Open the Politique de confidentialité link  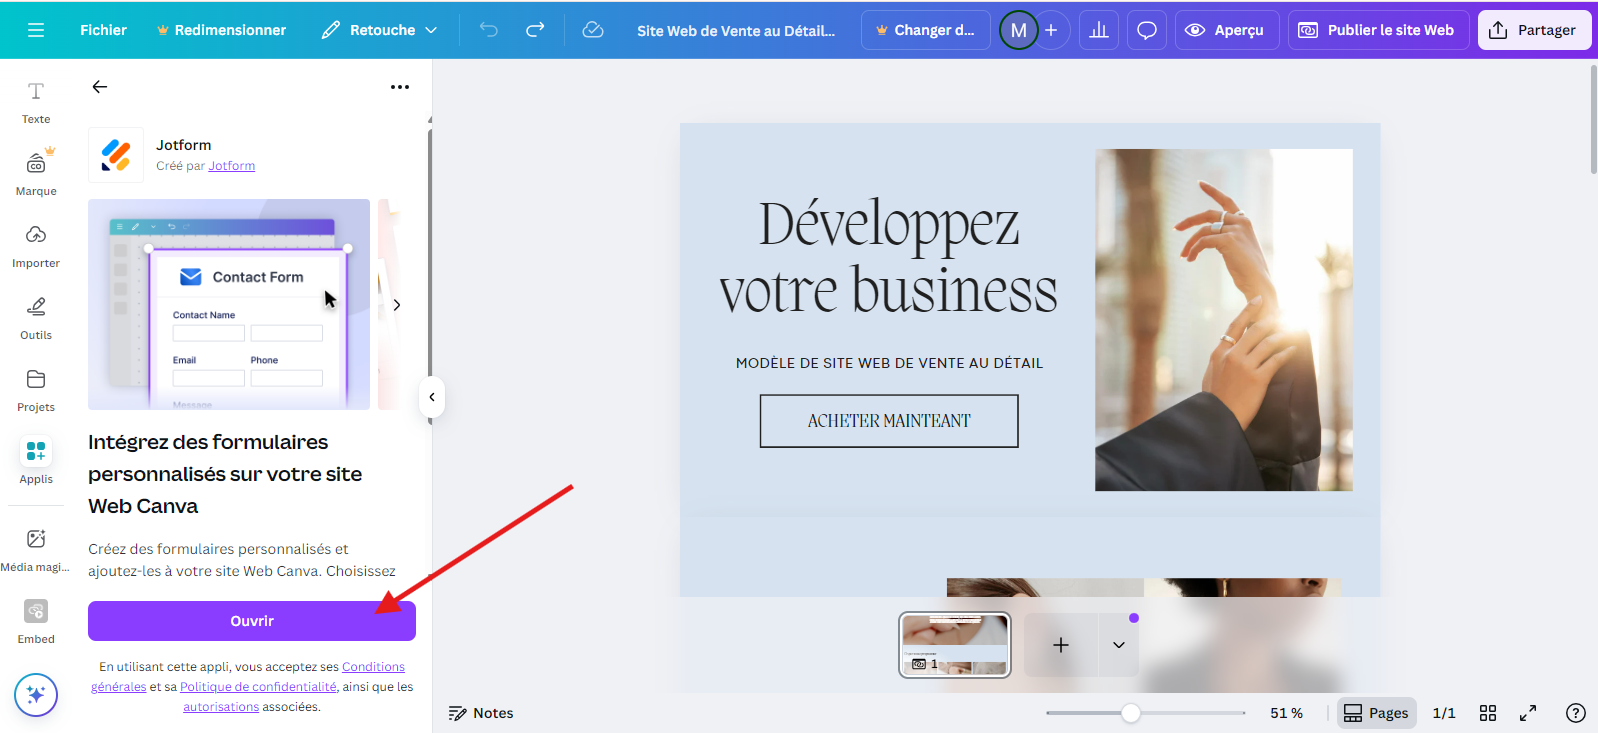[258, 687]
